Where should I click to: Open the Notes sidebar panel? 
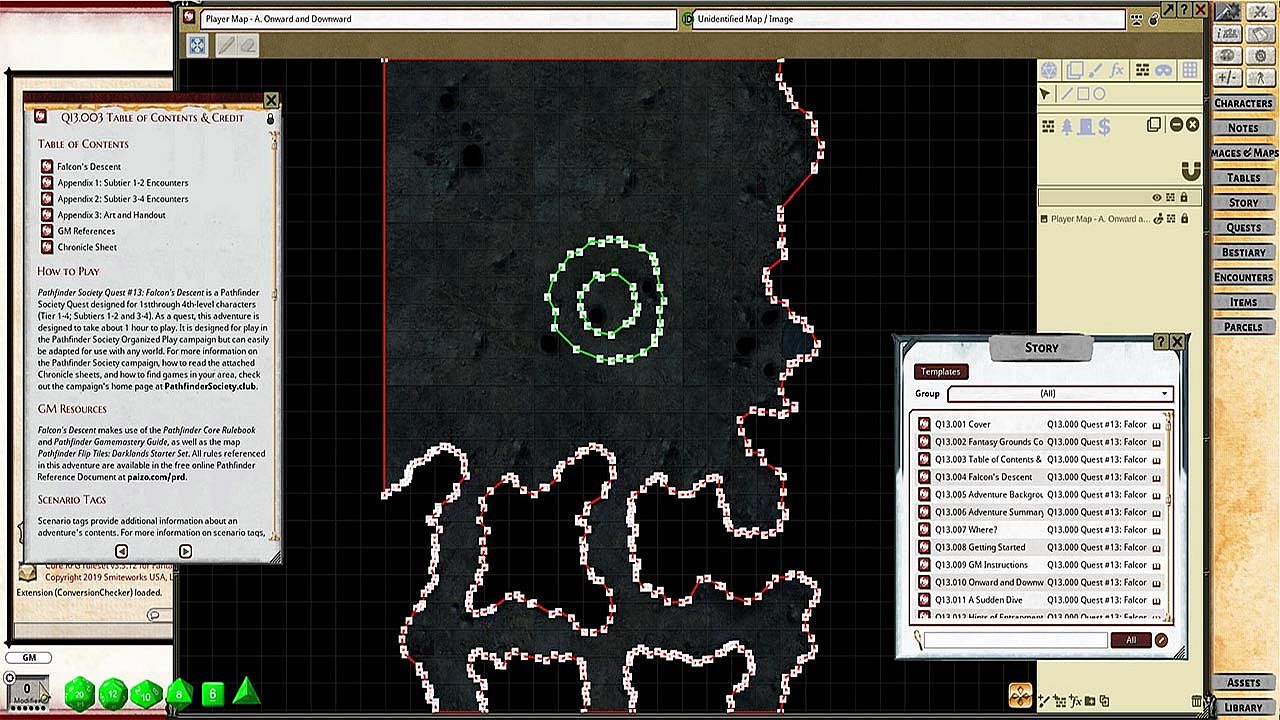click(1243, 128)
